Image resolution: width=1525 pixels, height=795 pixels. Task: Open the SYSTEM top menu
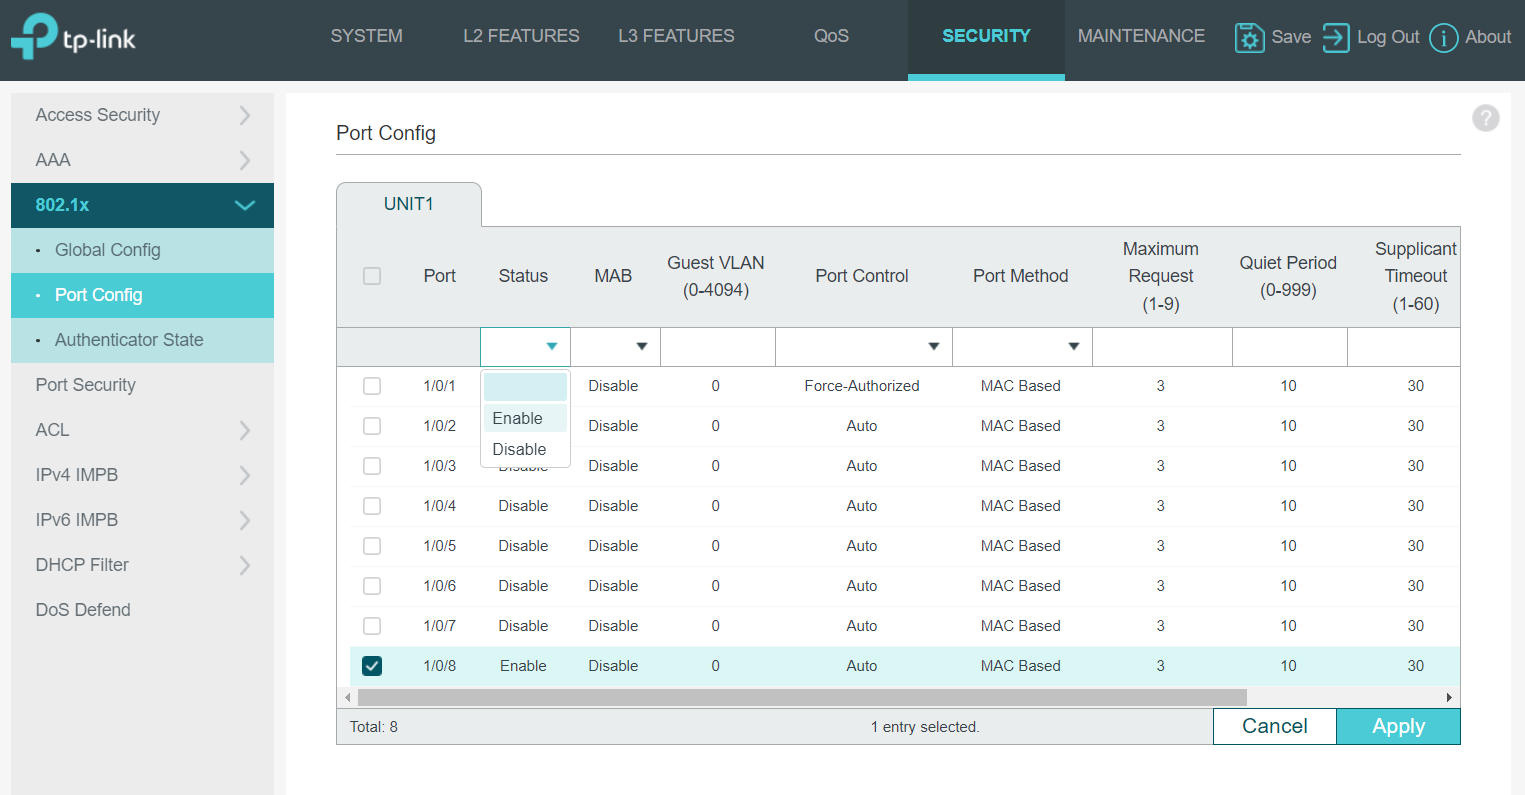367,36
